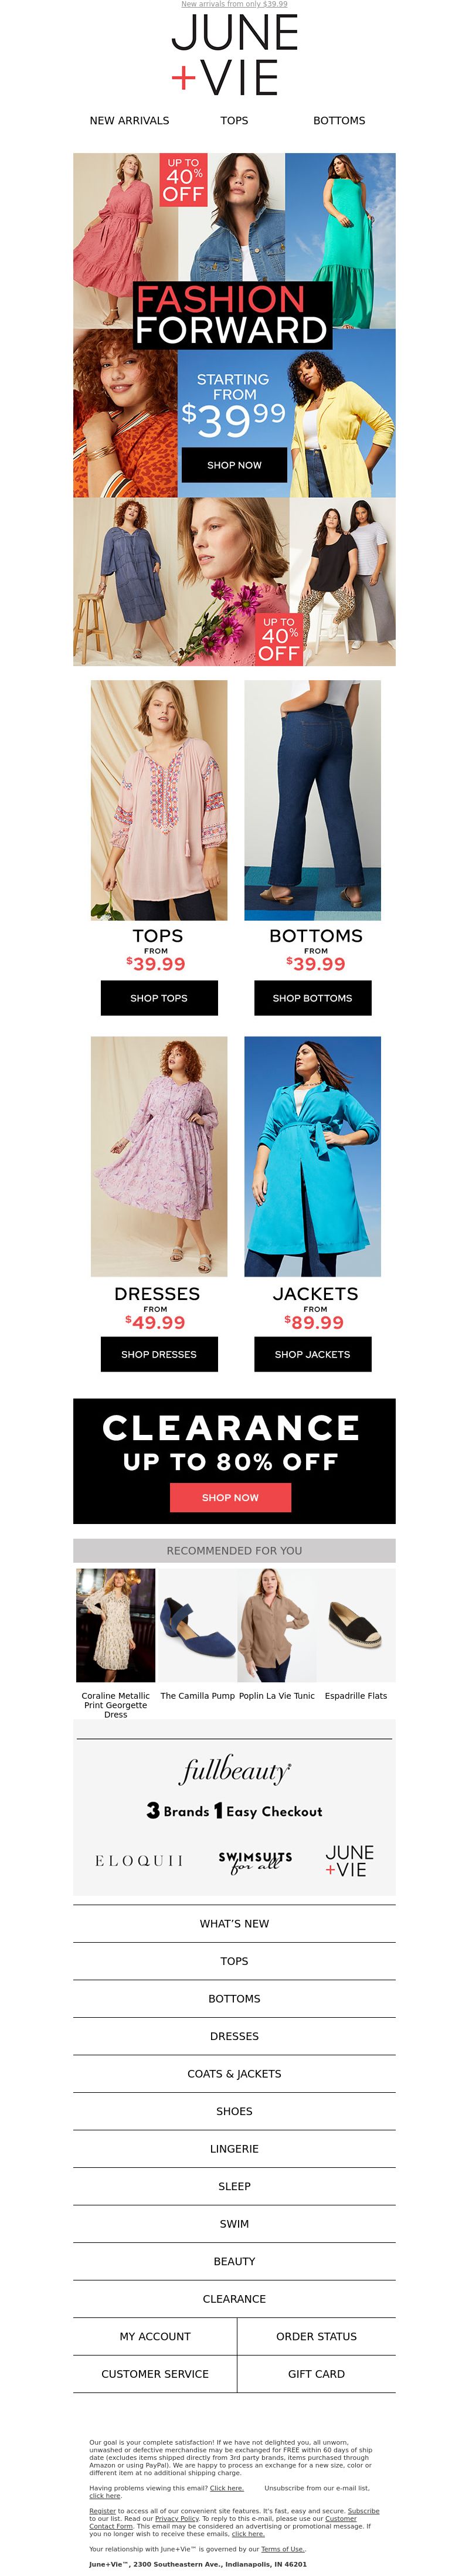Click SHOP JACKETS button
Image resolution: width=469 pixels, height=2576 pixels.
(x=312, y=1353)
